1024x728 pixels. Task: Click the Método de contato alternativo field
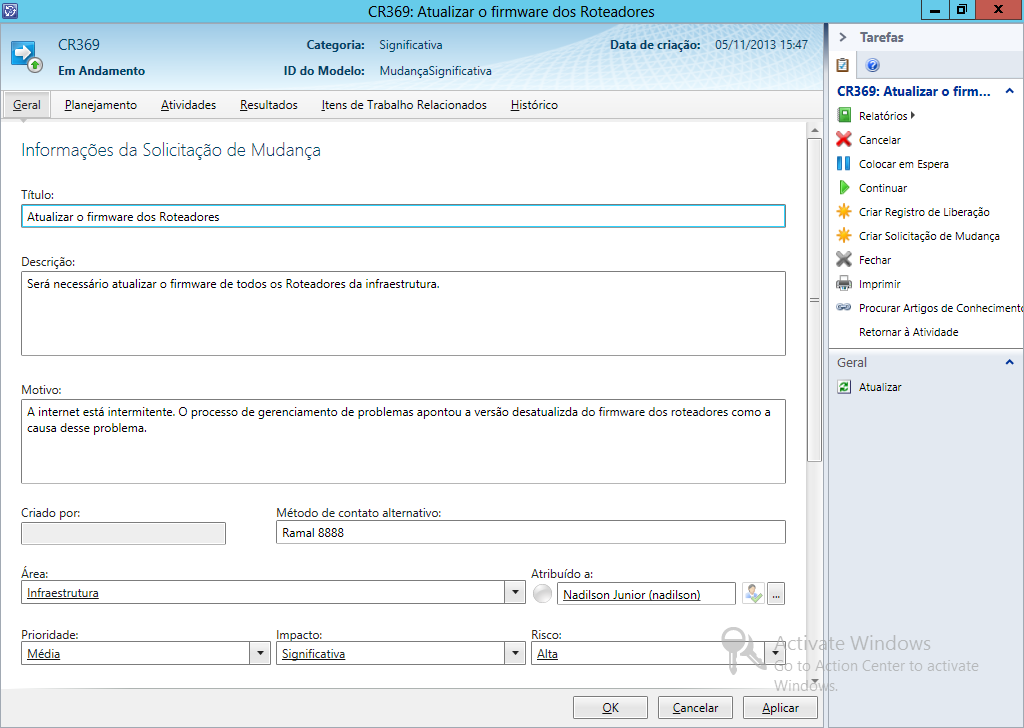(x=530, y=532)
